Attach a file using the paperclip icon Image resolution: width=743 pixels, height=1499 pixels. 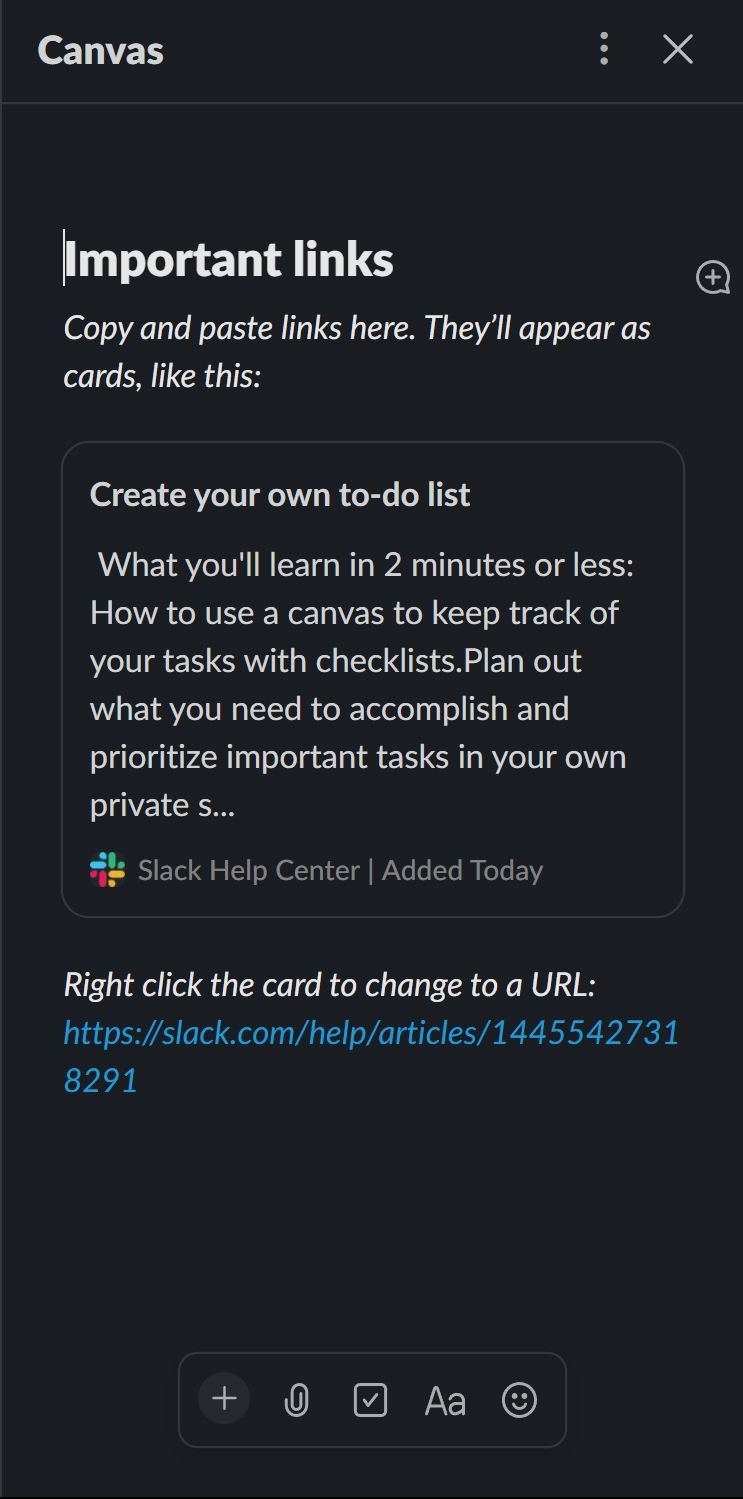click(x=297, y=1399)
